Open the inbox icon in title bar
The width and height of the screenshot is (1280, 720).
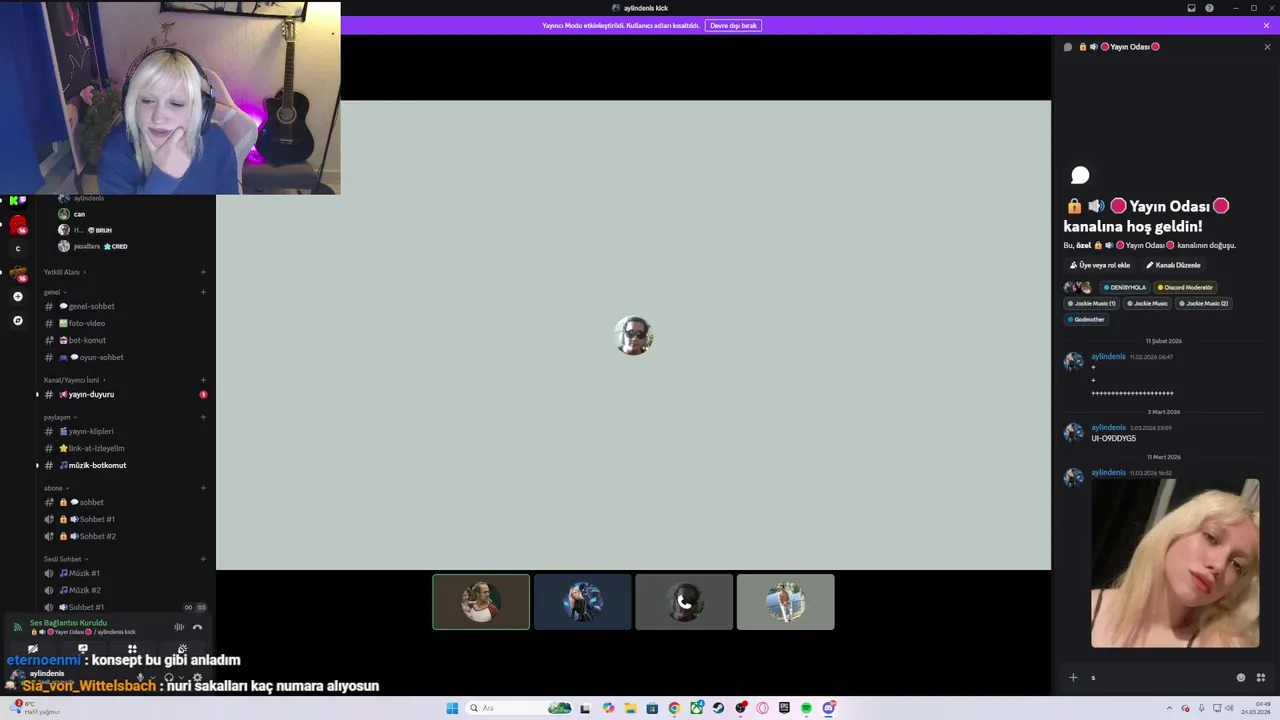click(x=1191, y=8)
